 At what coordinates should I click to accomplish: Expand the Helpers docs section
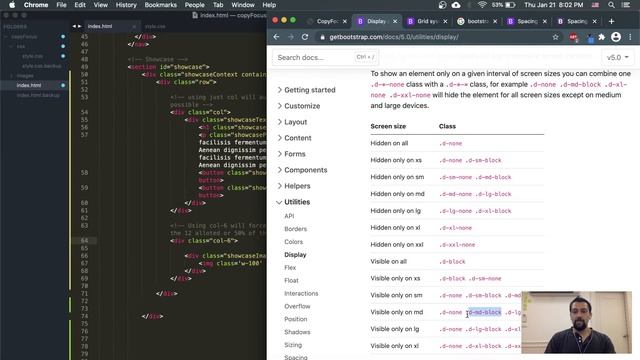293,186
